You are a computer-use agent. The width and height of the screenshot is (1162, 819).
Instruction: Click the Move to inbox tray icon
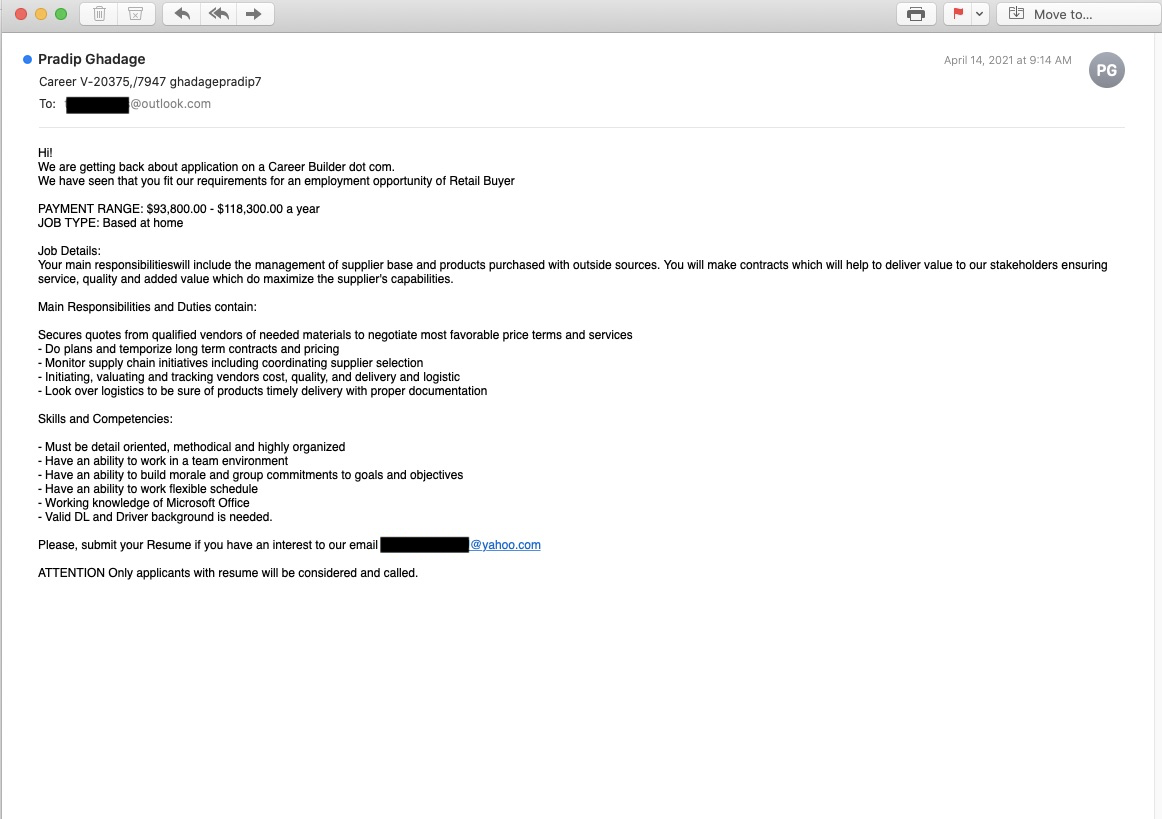point(1017,14)
